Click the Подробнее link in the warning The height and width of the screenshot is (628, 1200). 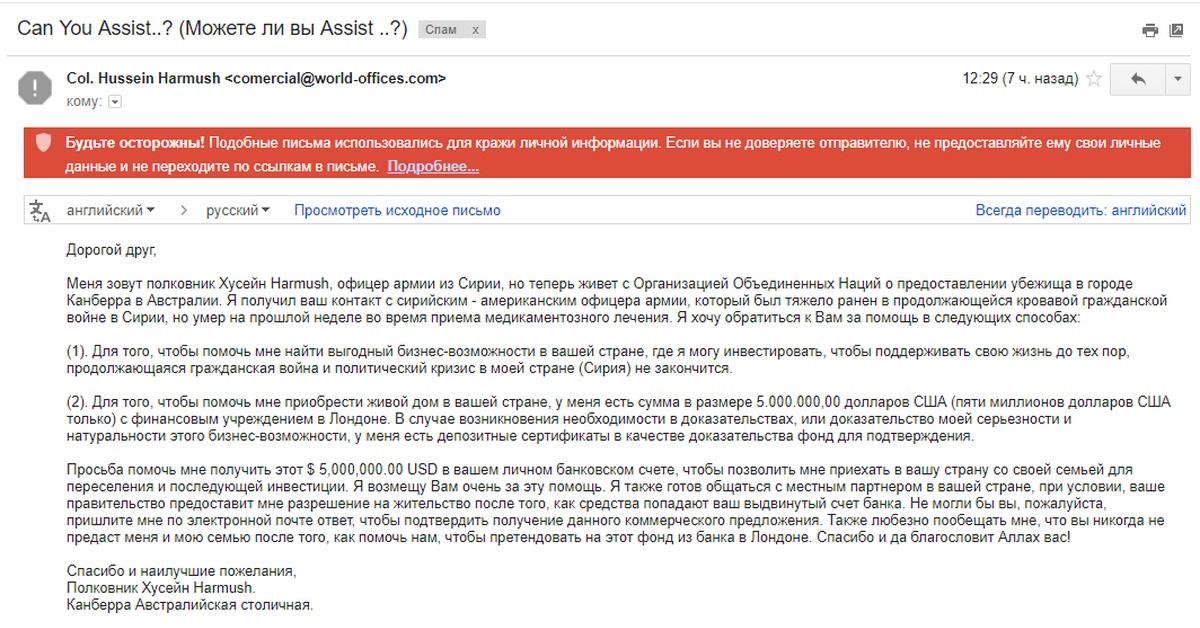coord(433,167)
